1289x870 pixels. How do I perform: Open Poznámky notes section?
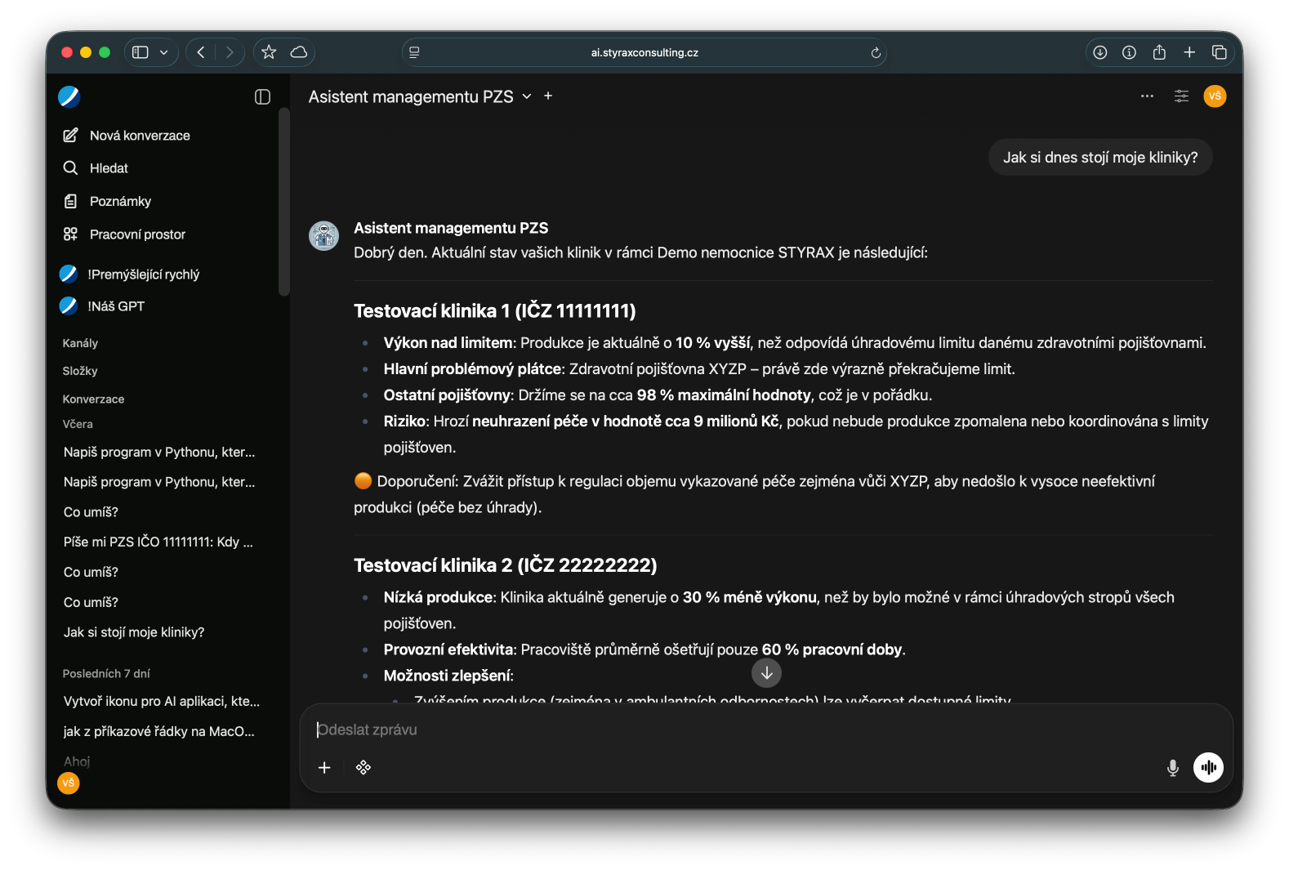(120, 201)
